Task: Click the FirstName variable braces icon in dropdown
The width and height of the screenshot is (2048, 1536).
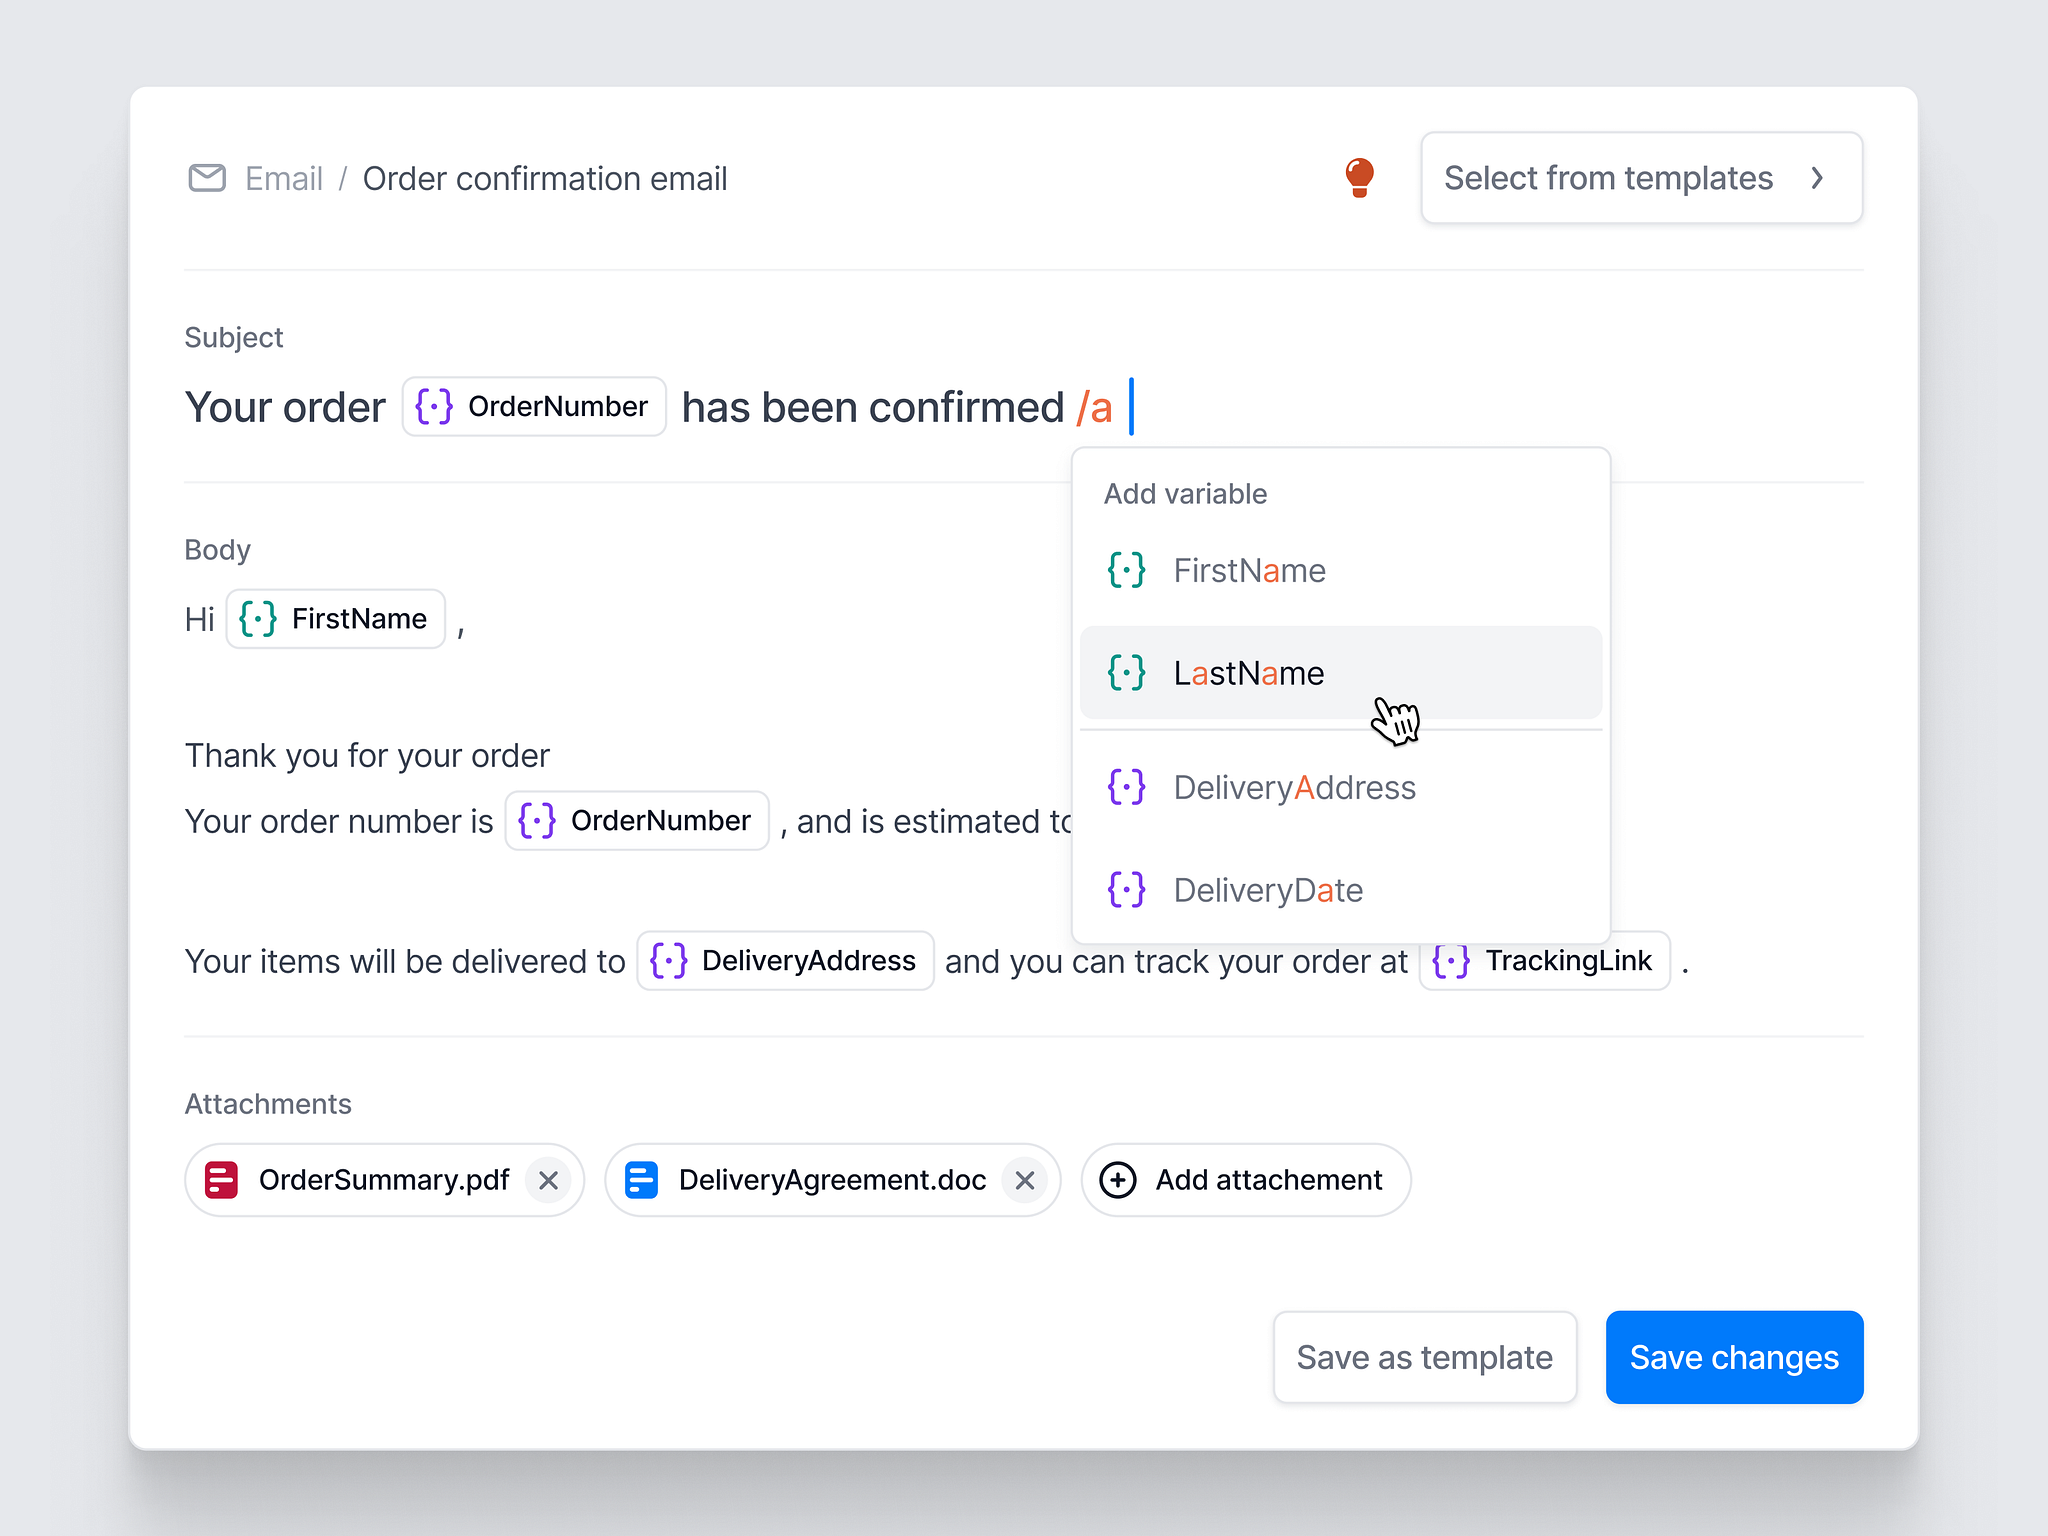Action: (1126, 570)
